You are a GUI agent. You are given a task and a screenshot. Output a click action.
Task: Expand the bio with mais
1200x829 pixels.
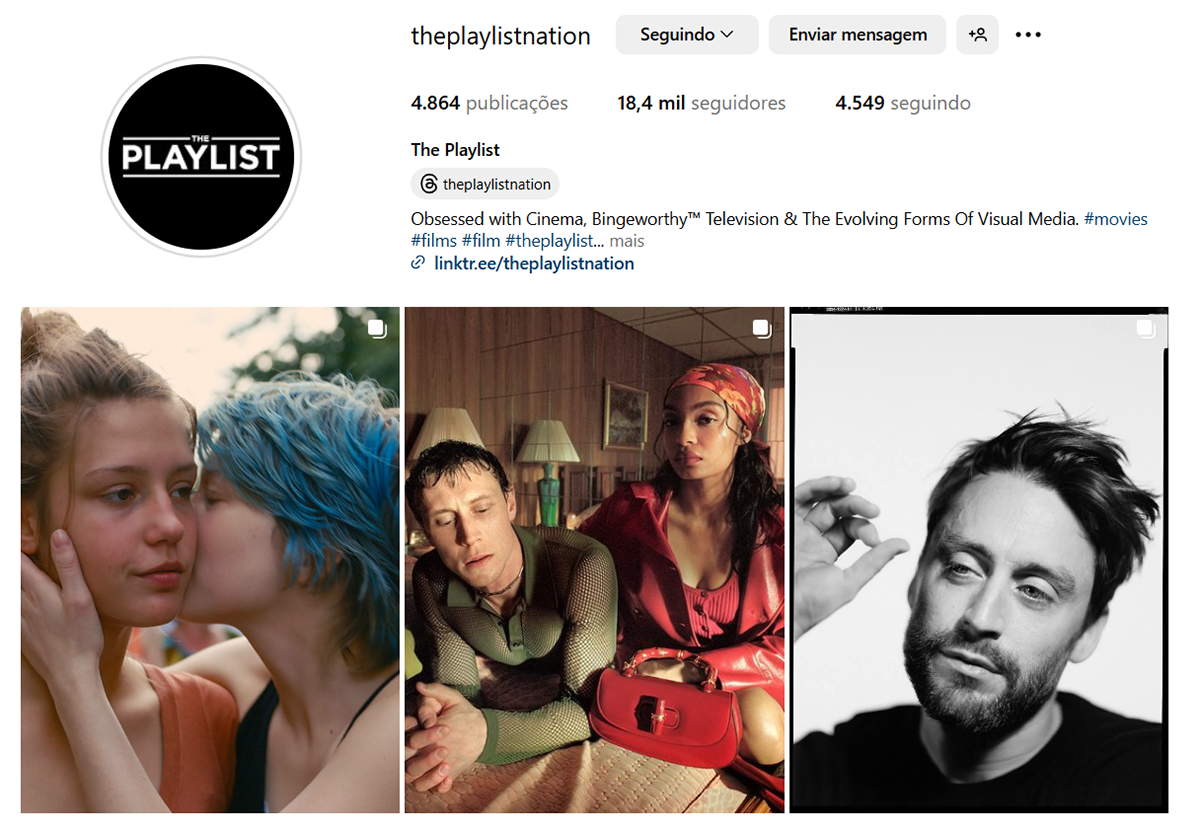coord(627,241)
